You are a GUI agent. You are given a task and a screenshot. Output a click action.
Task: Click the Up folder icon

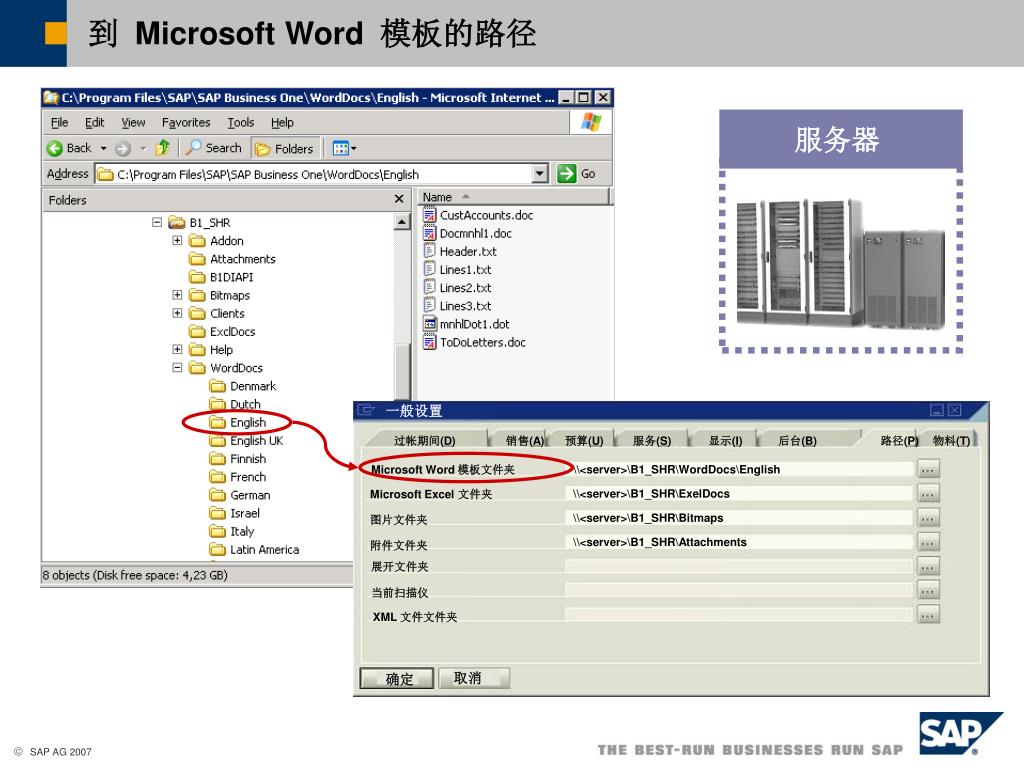point(163,148)
